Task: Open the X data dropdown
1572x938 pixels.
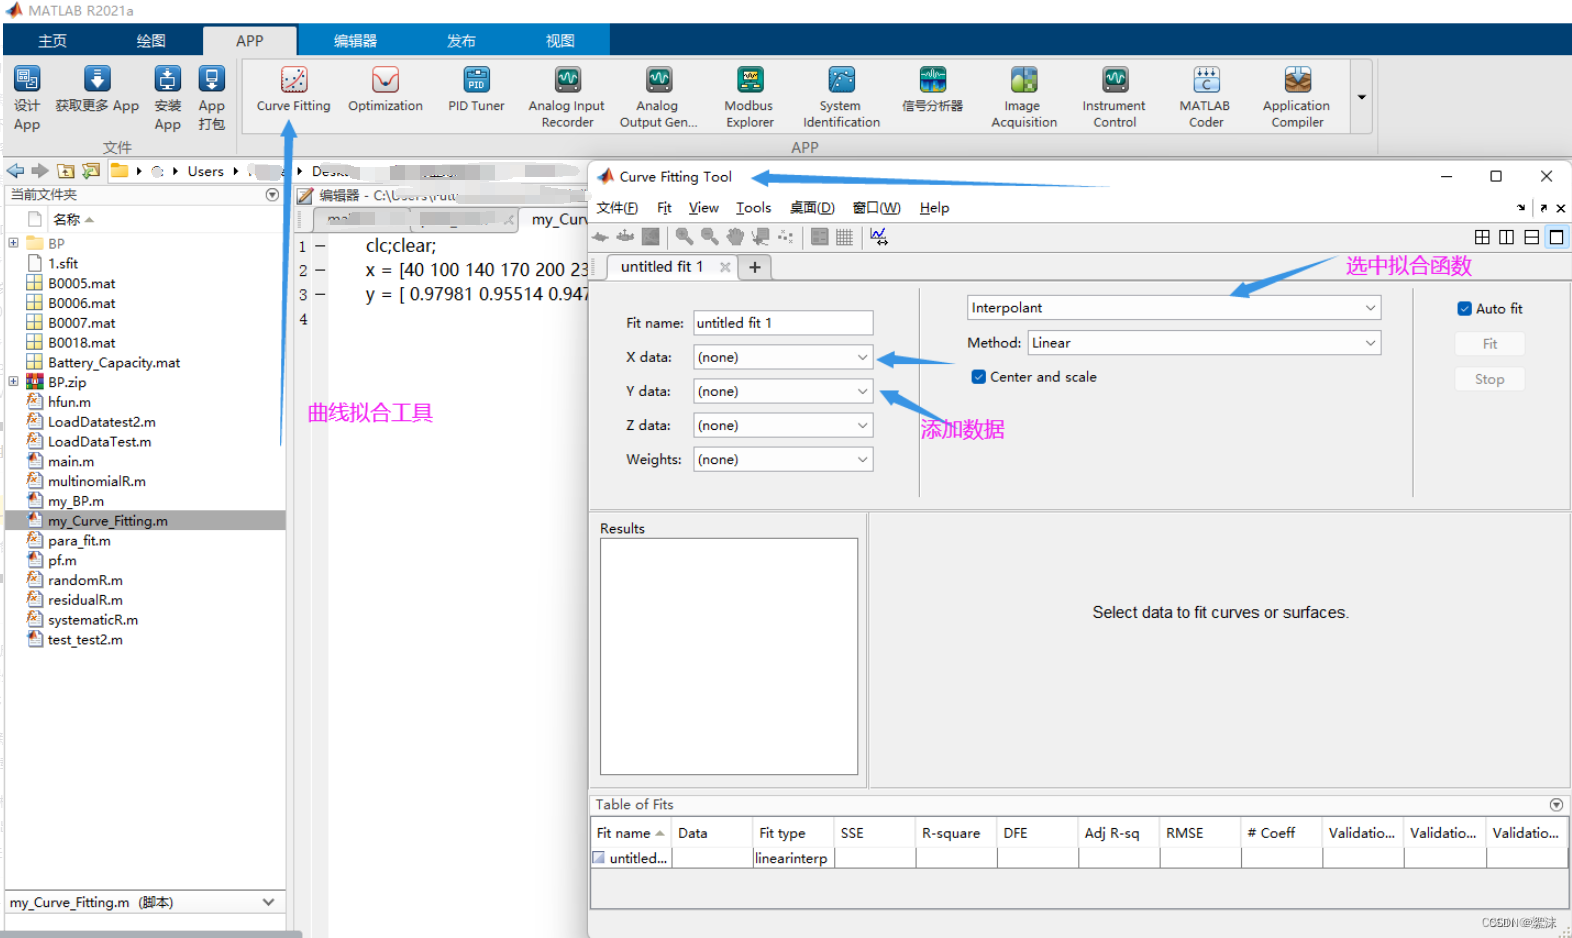Action: pyautogui.click(x=783, y=357)
